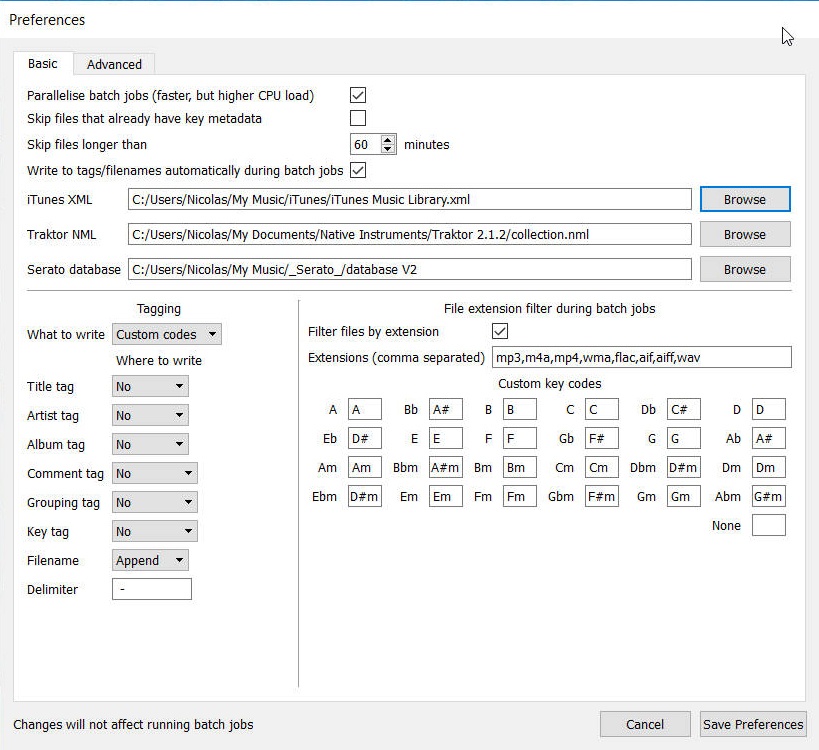Open the What to write dropdown

coord(166,334)
